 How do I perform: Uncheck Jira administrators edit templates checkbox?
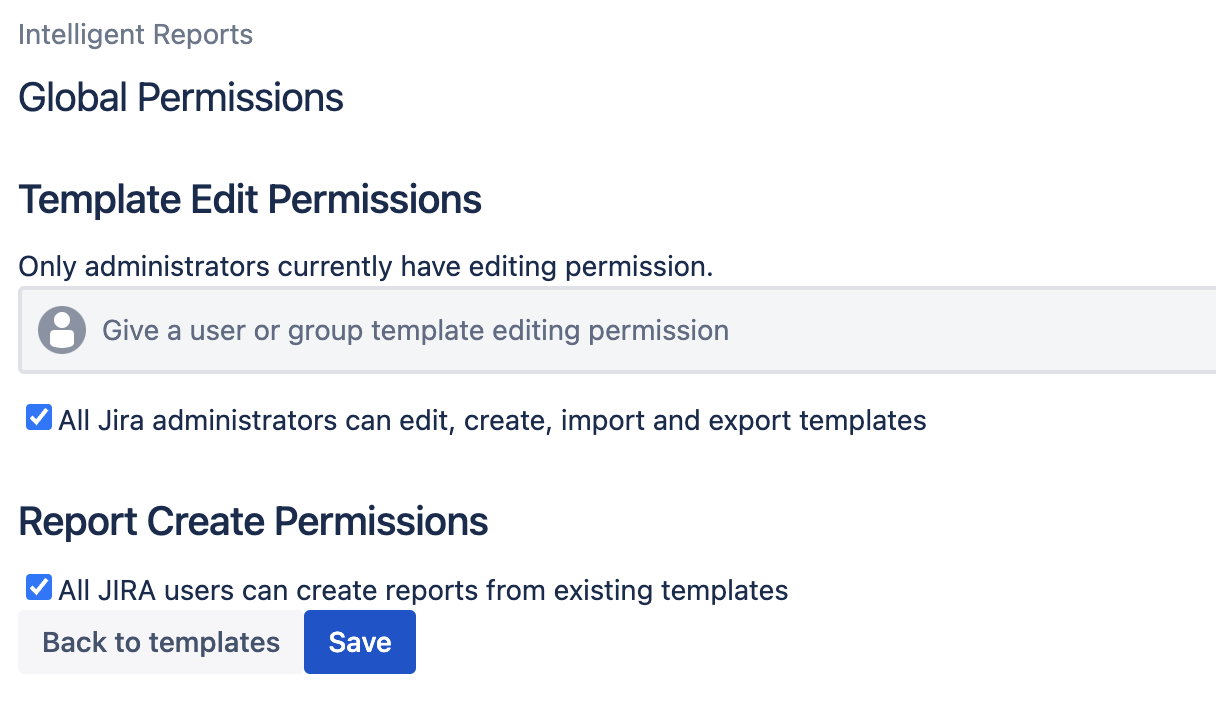[x=38, y=418]
